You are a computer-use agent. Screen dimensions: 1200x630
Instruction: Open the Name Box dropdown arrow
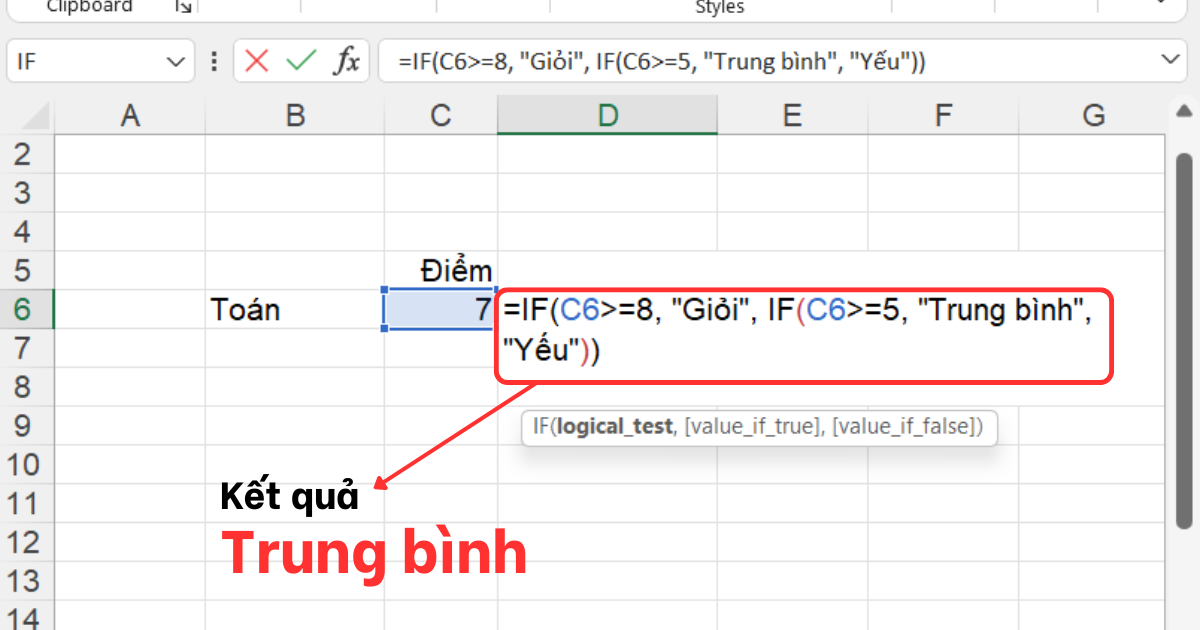coord(173,62)
